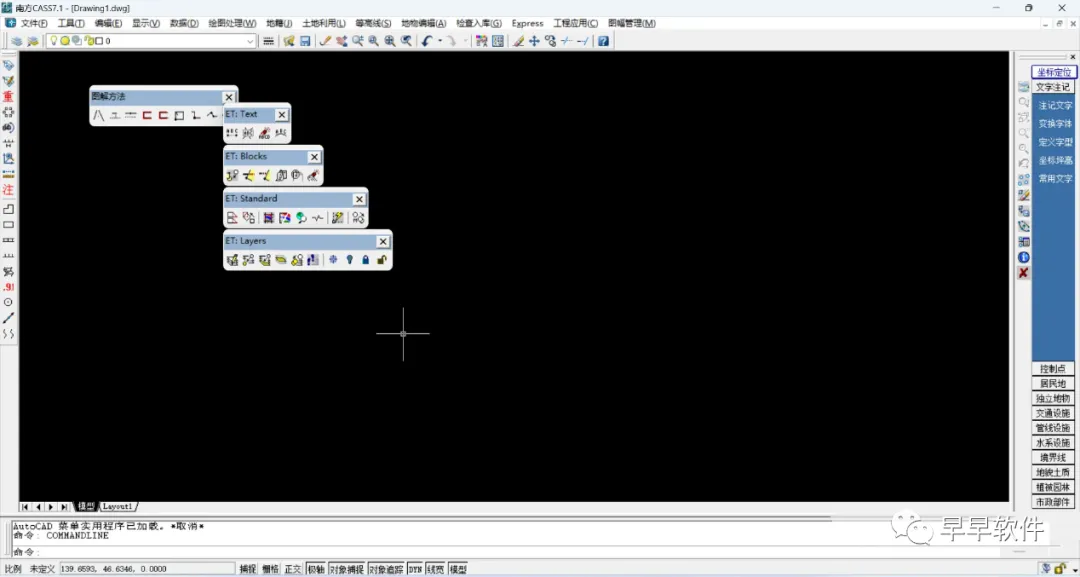The height and width of the screenshot is (577, 1080).
Task: Click the diagonal line icon in left toolbar
Action: [x=8, y=318]
